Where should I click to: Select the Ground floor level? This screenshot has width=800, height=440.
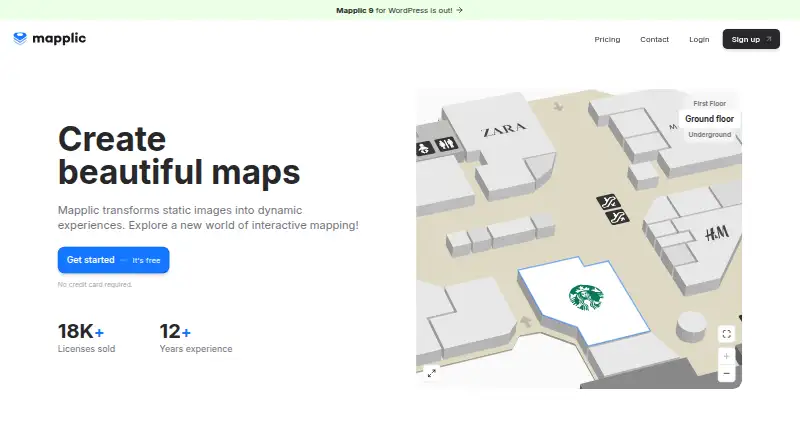click(x=709, y=119)
